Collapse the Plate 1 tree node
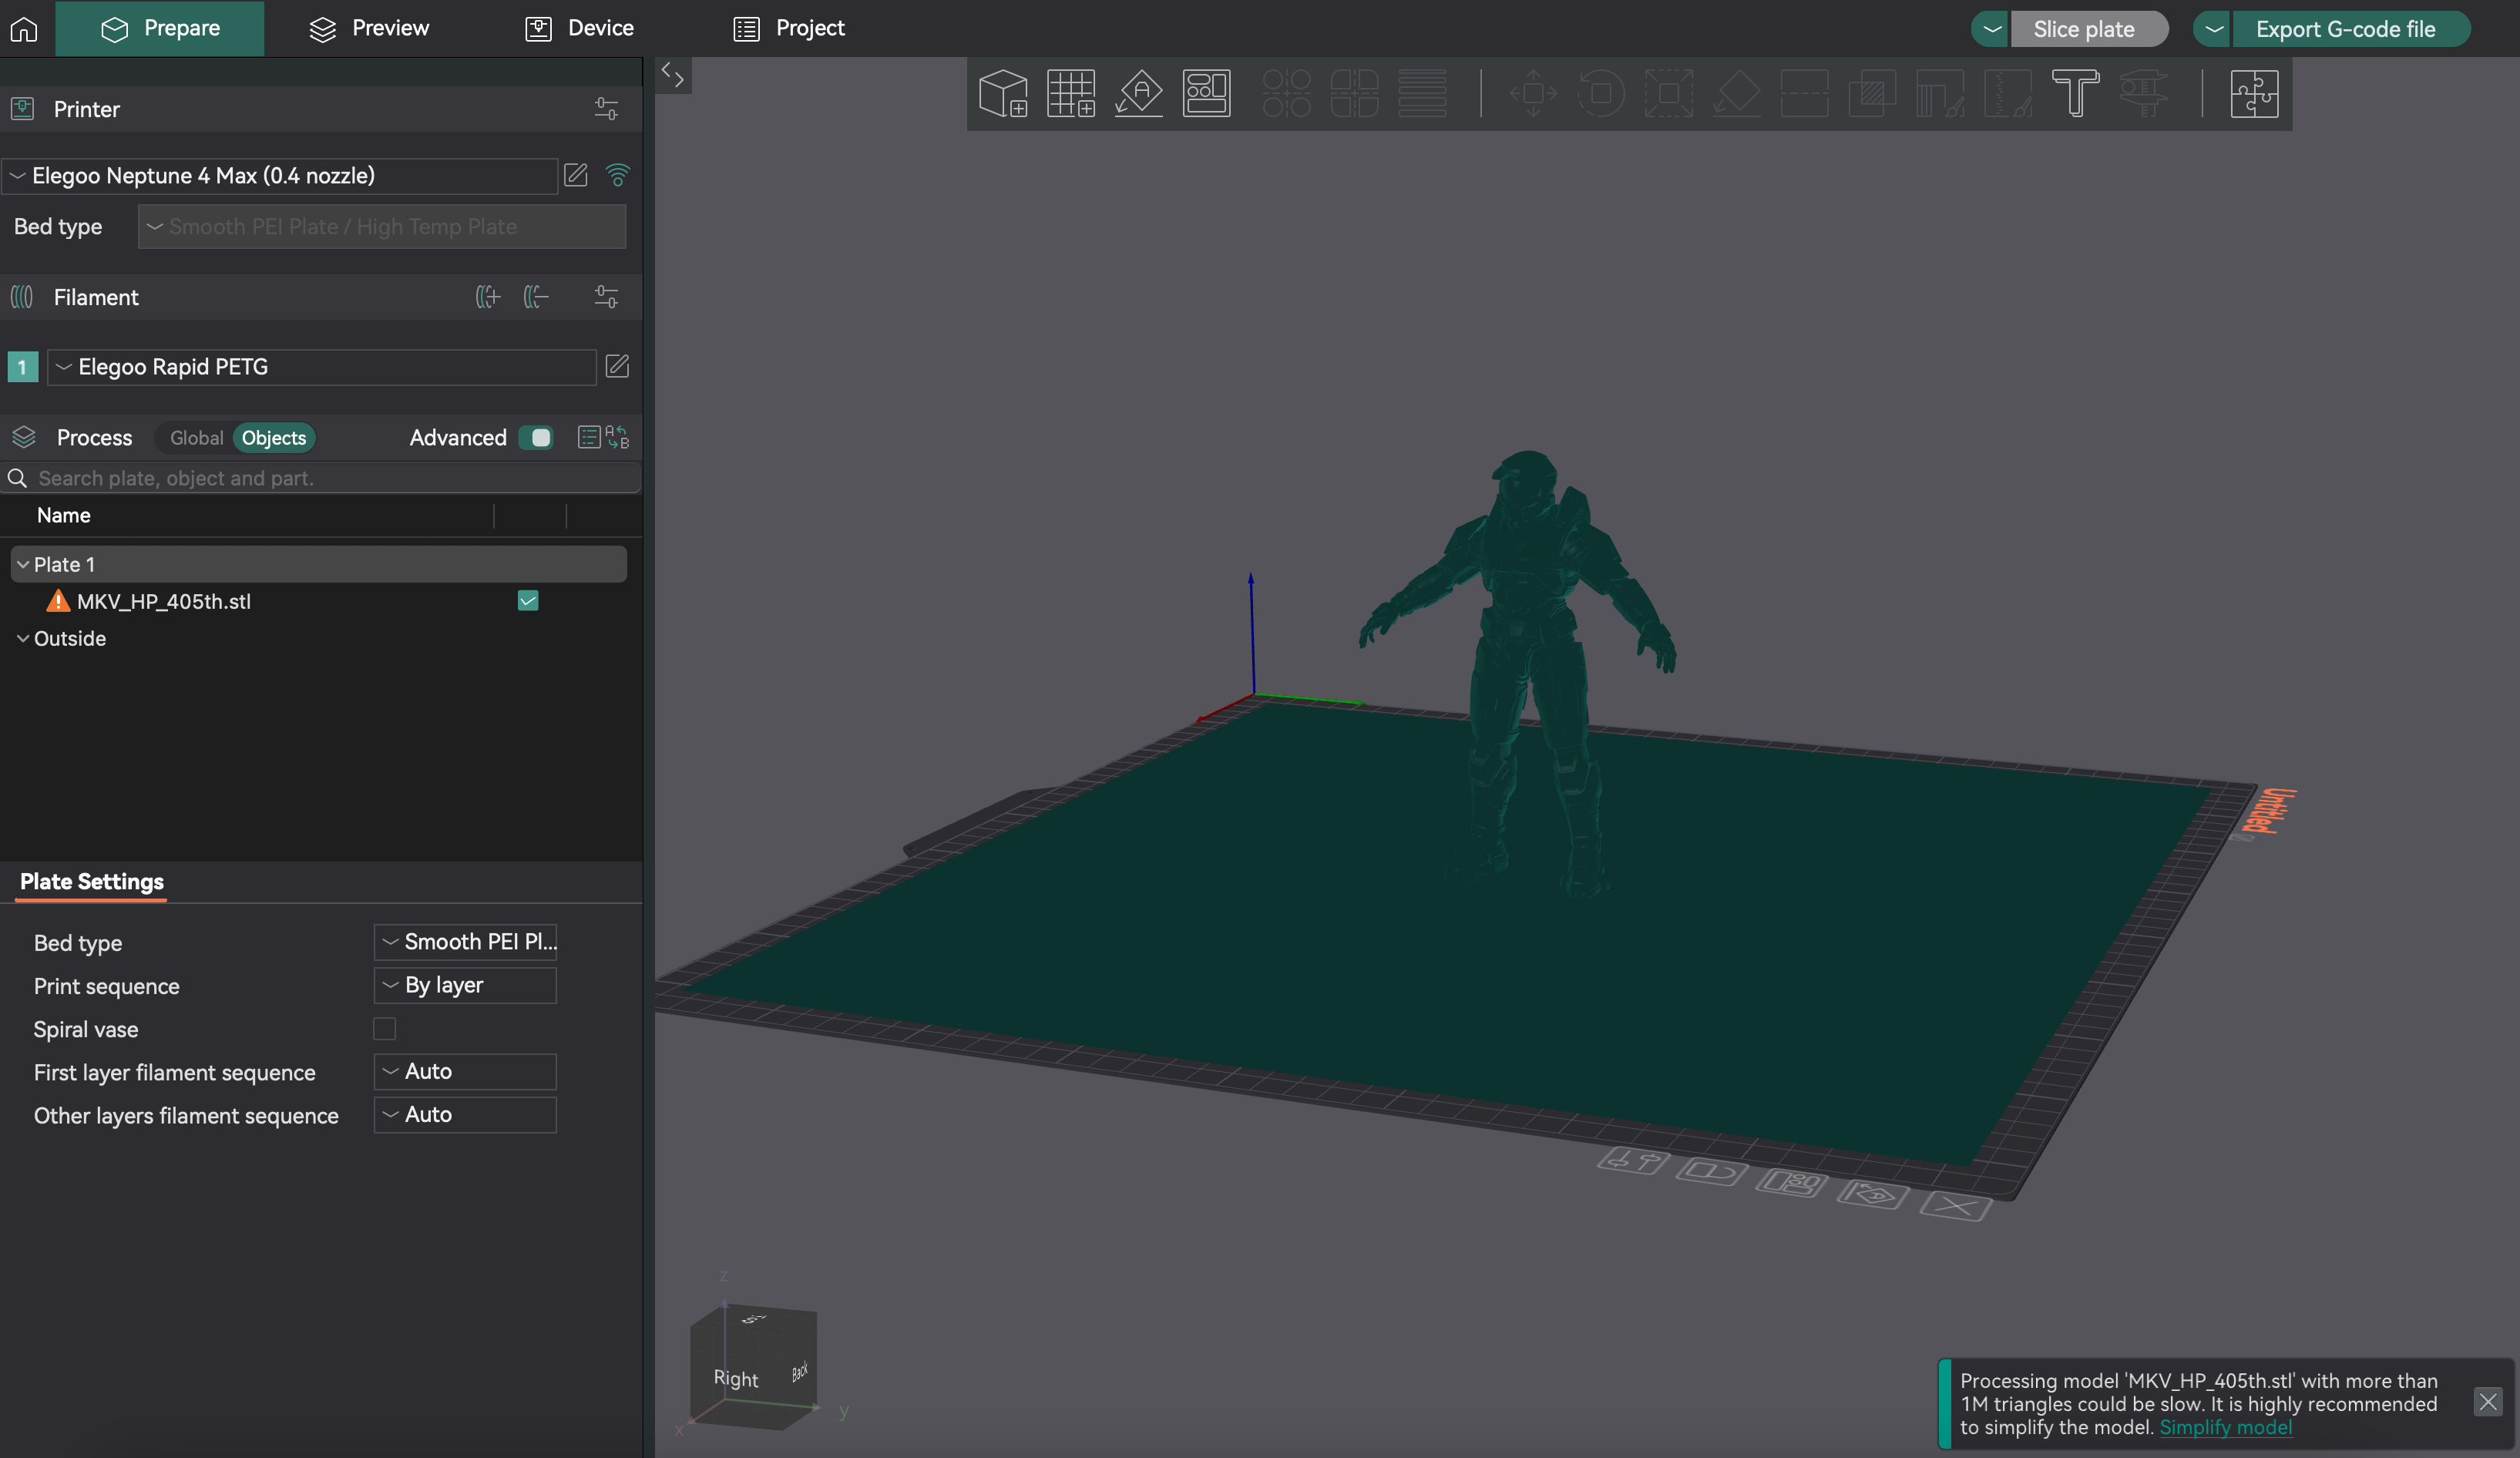 coord(23,564)
